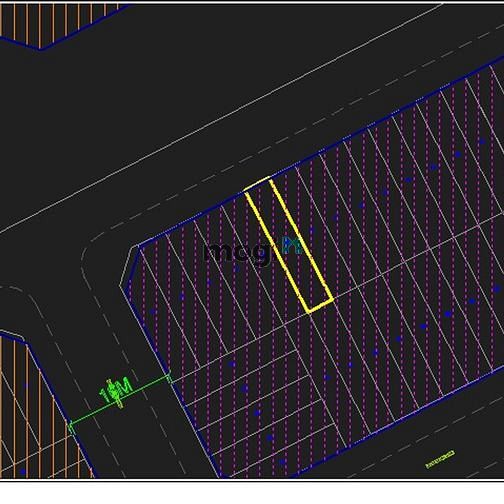Image resolution: width=504 pixels, height=504 pixels.
Task: Select the green dimension line across the road
Action: [x=120, y=401]
